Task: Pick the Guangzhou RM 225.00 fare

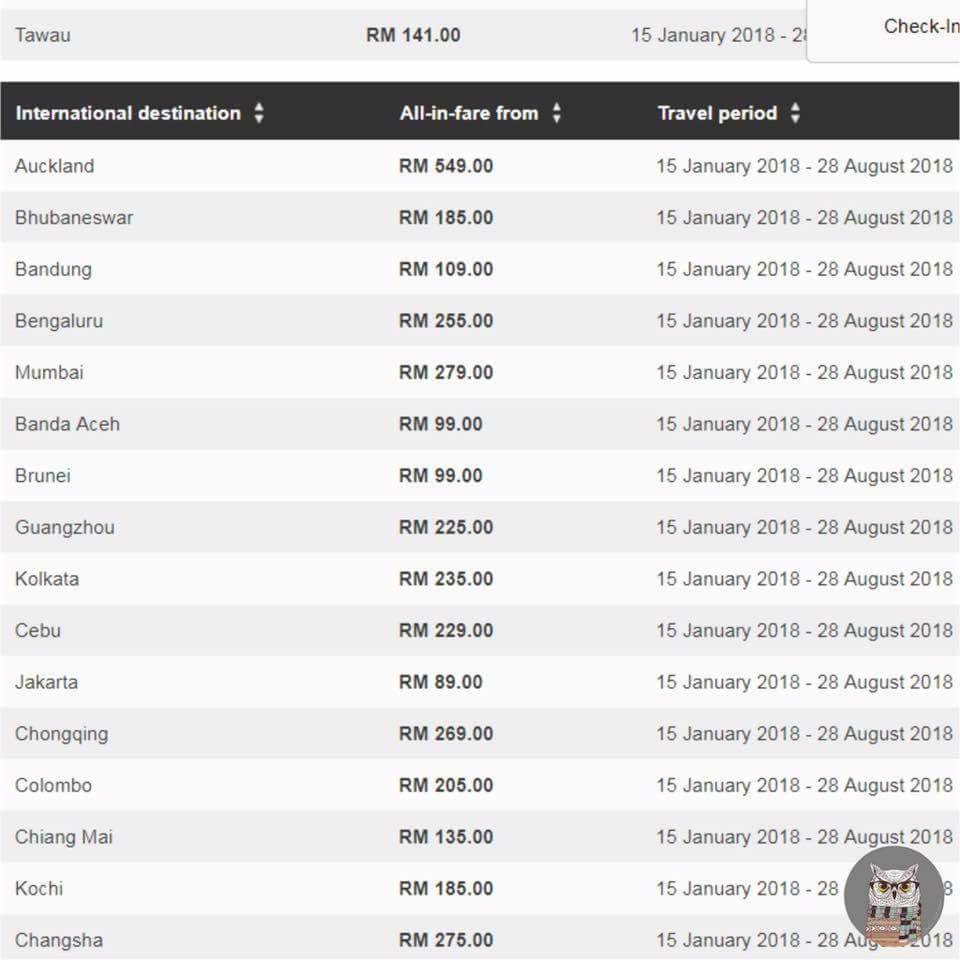Action: pos(446,527)
